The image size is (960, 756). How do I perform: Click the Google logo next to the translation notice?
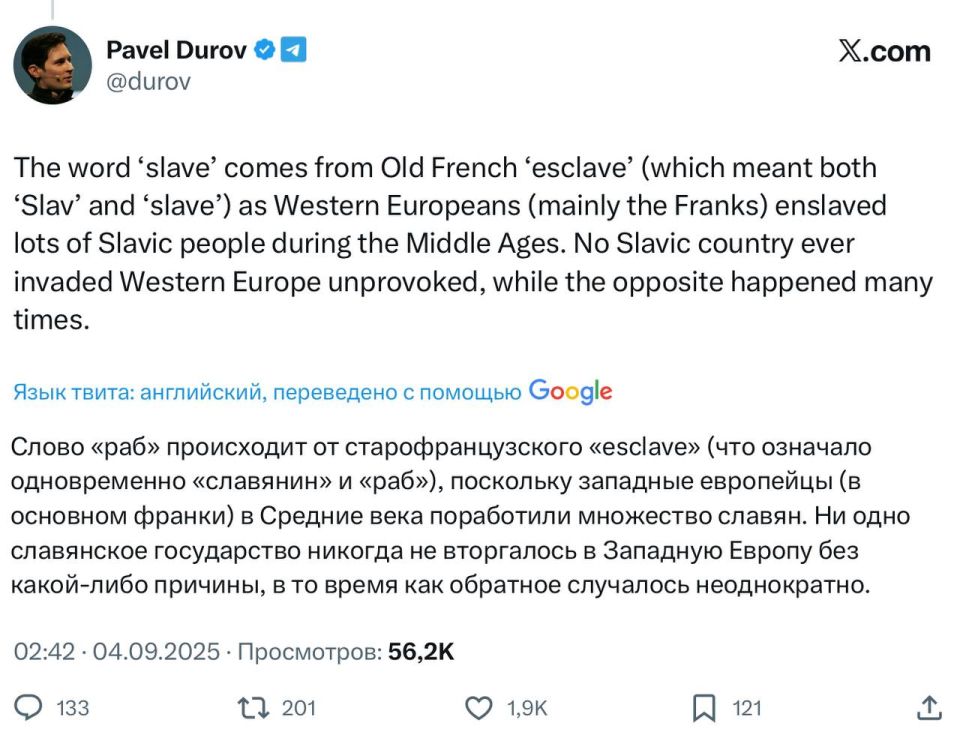tap(570, 392)
